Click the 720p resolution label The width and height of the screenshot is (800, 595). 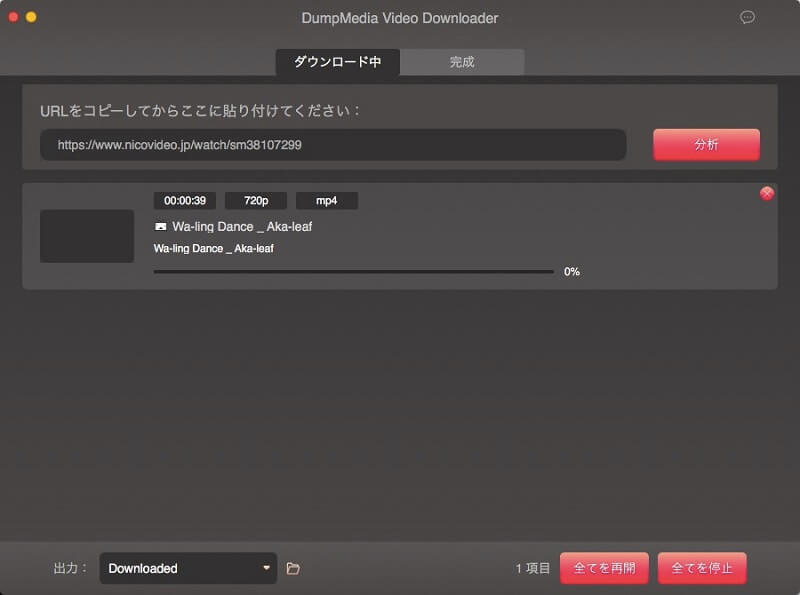tap(256, 201)
